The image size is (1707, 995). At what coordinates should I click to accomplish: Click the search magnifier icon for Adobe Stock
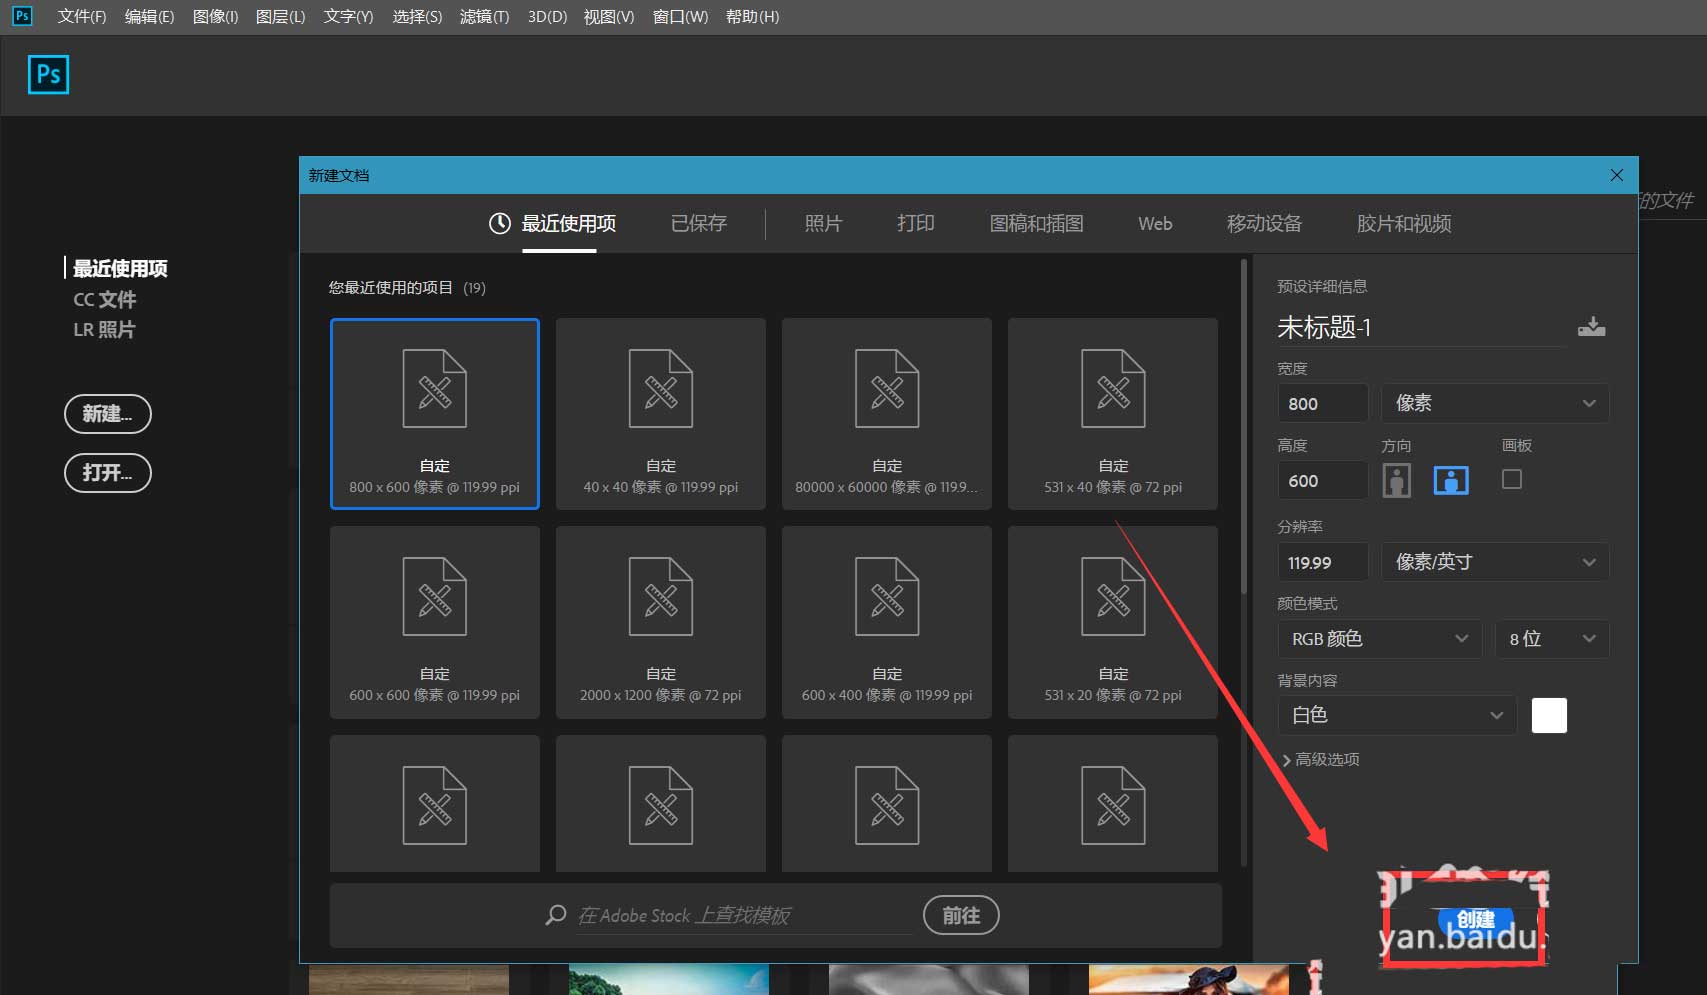(556, 915)
